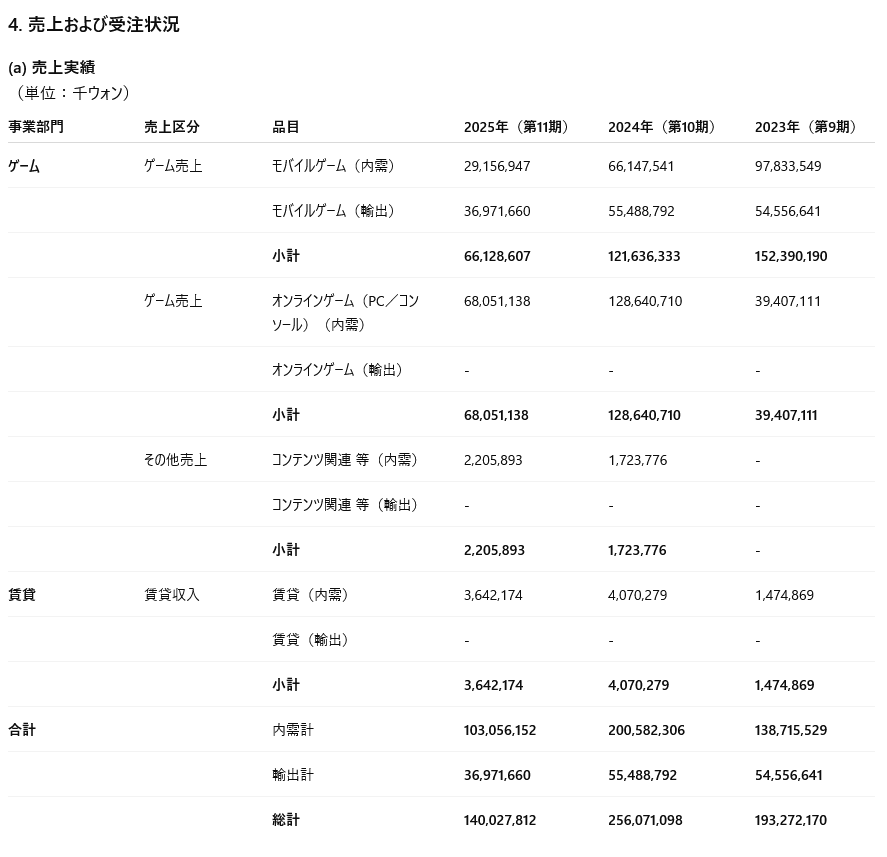Image resolution: width=887 pixels, height=857 pixels.
Task: Select the 輸出計 row label
Action: [x=293, y=775]
